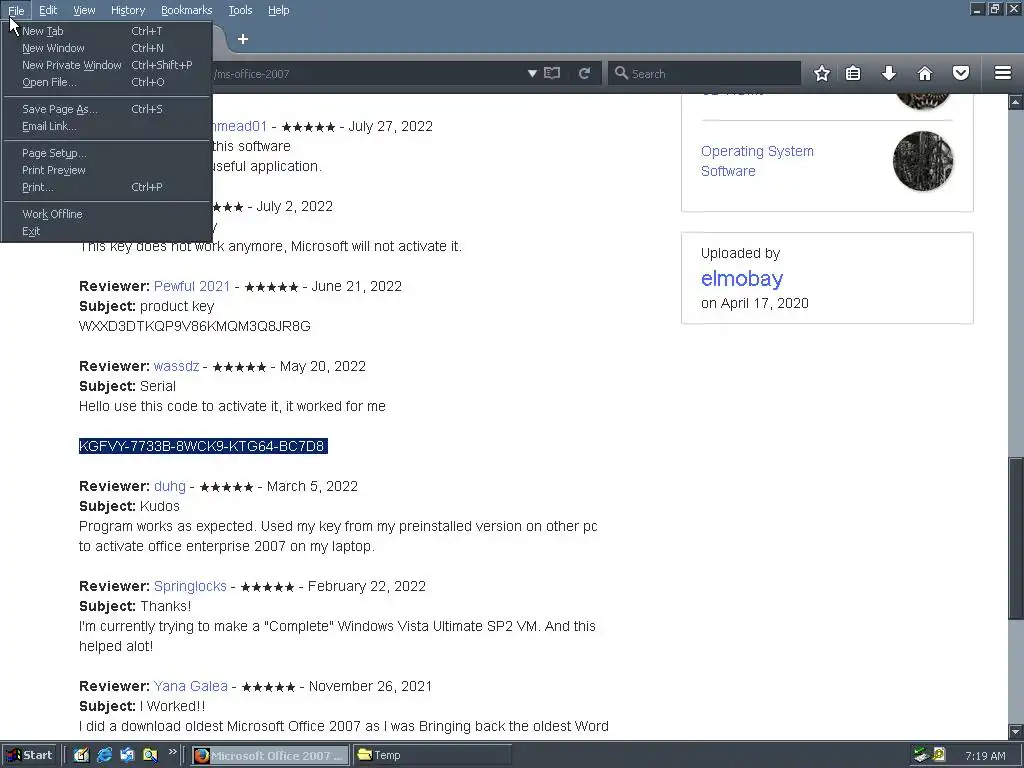Click product key text WXXD3DTKQP9V86KMQM3Q8JR8G
1024x768 pixels.
coord(195,327)
